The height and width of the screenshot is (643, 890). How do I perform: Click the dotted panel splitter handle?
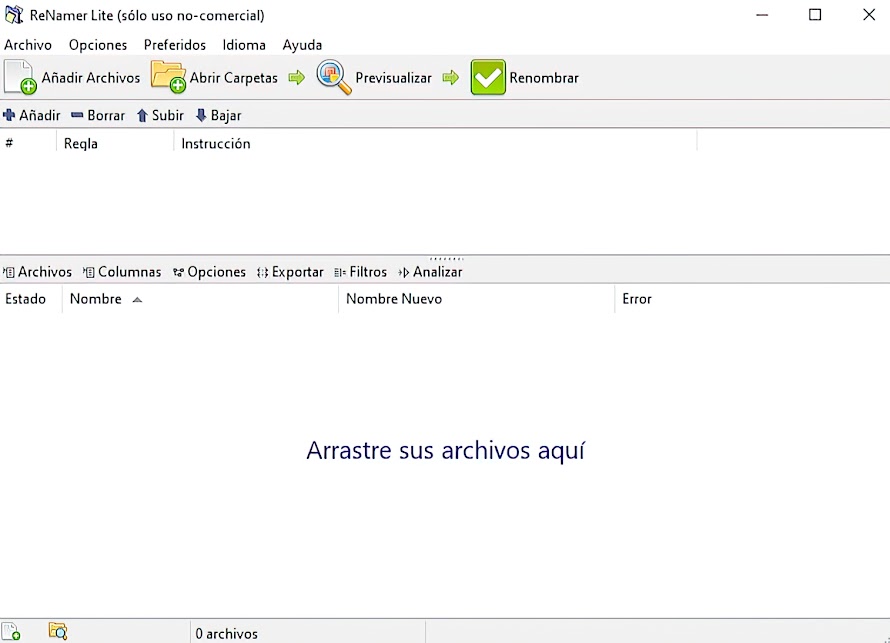(446, 258)
